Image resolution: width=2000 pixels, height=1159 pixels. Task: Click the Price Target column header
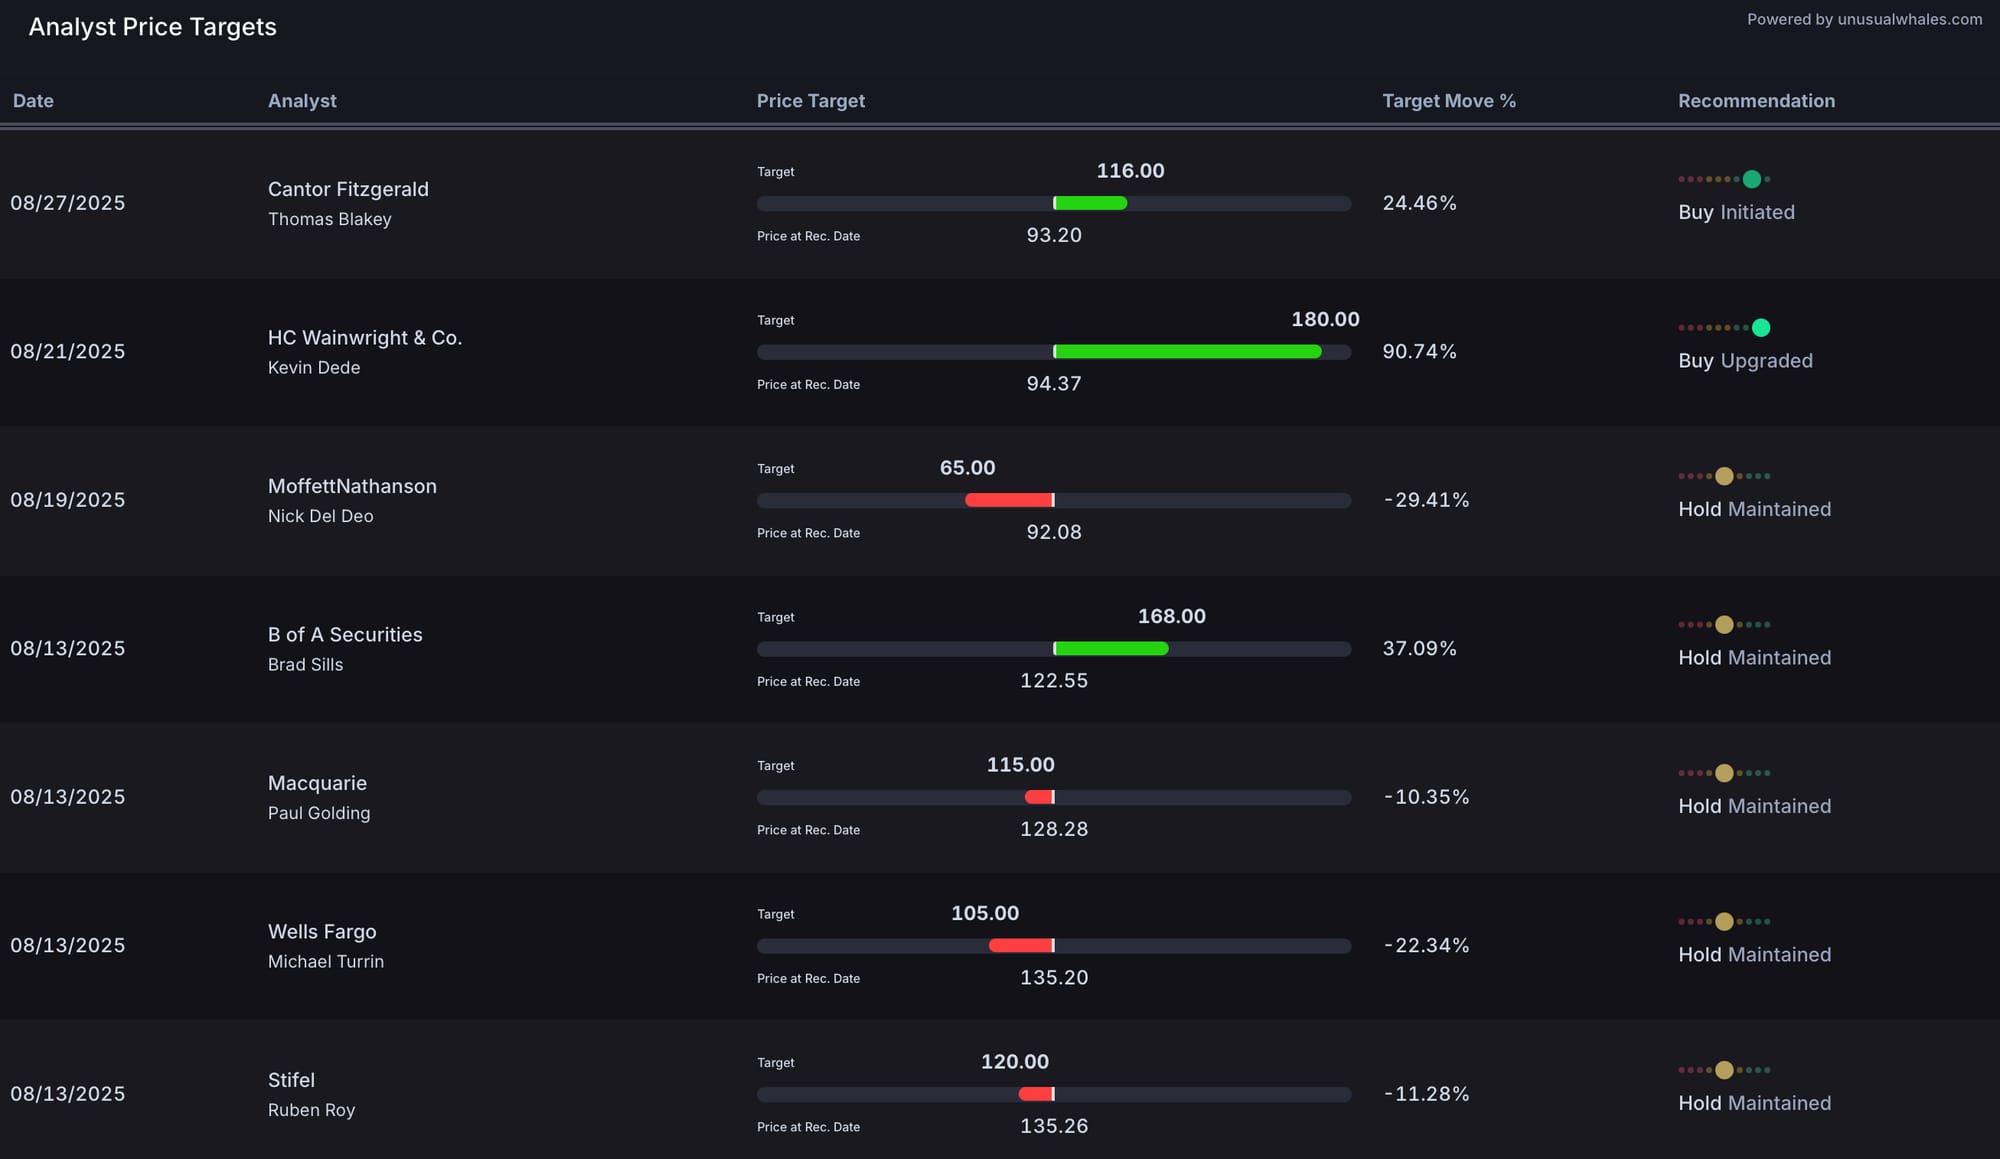coord(811,101)
